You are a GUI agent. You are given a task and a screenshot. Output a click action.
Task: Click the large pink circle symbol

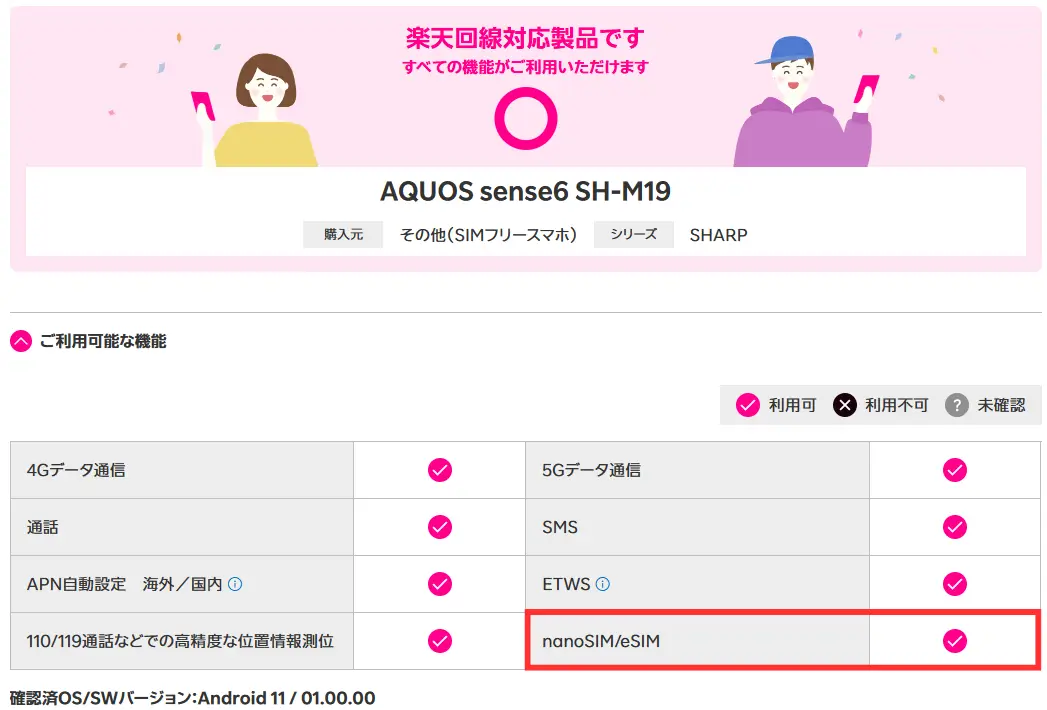click(525, 119)
